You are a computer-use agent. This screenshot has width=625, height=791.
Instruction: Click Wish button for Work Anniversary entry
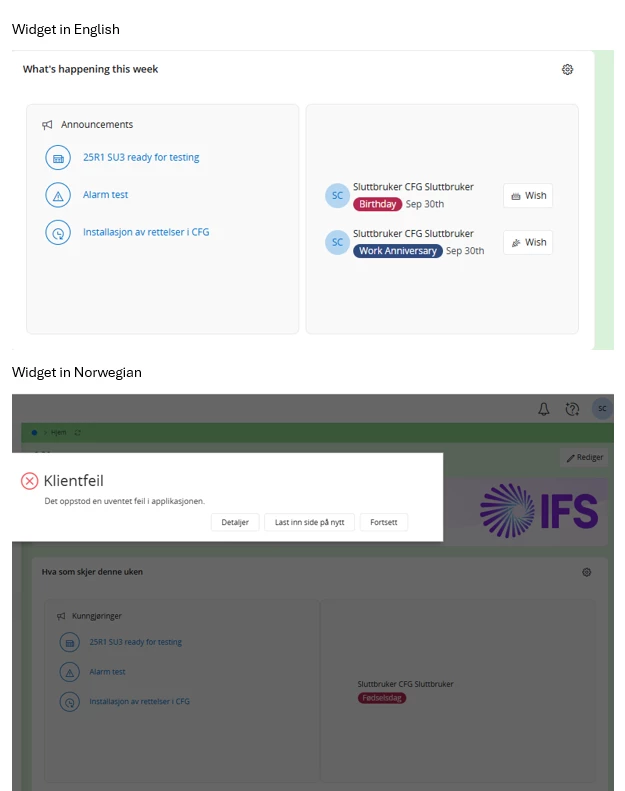528,242
